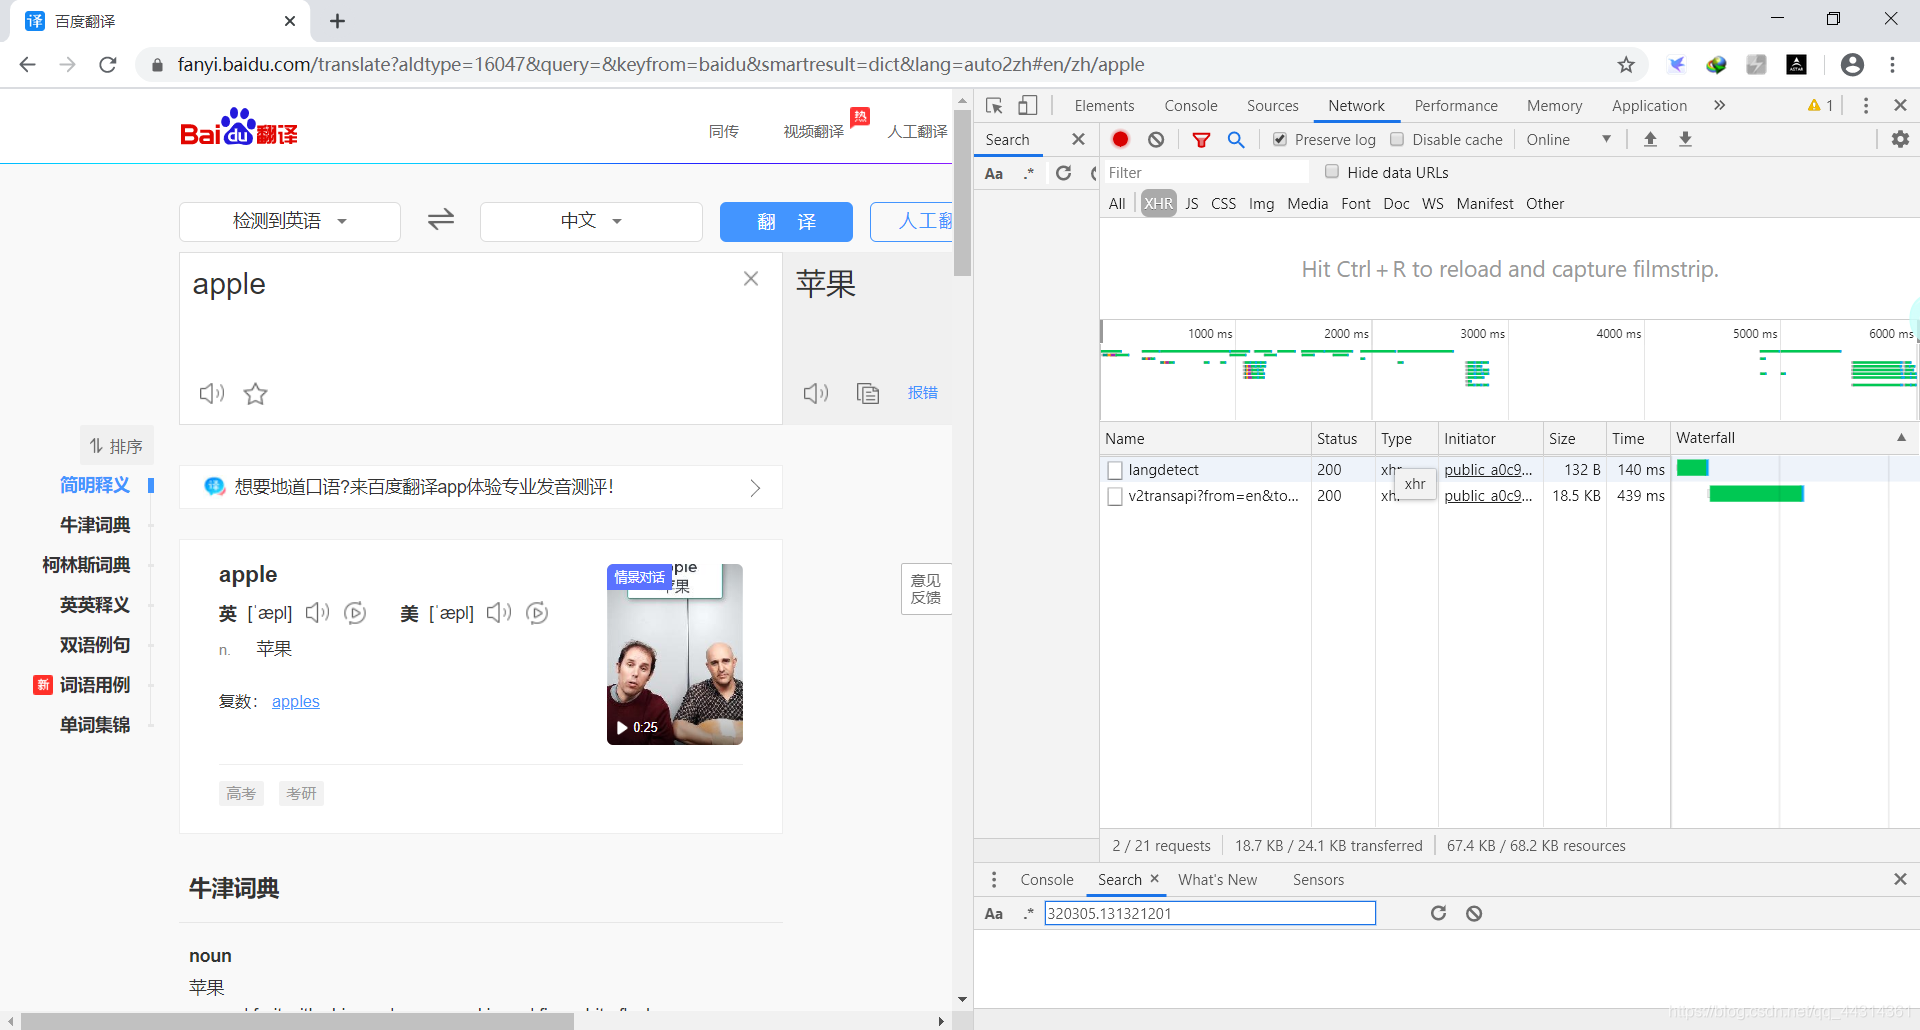Toggle the network filter funnel icon
The width and height of the screenshot is (1920, 1030).
coord(1201,140)
